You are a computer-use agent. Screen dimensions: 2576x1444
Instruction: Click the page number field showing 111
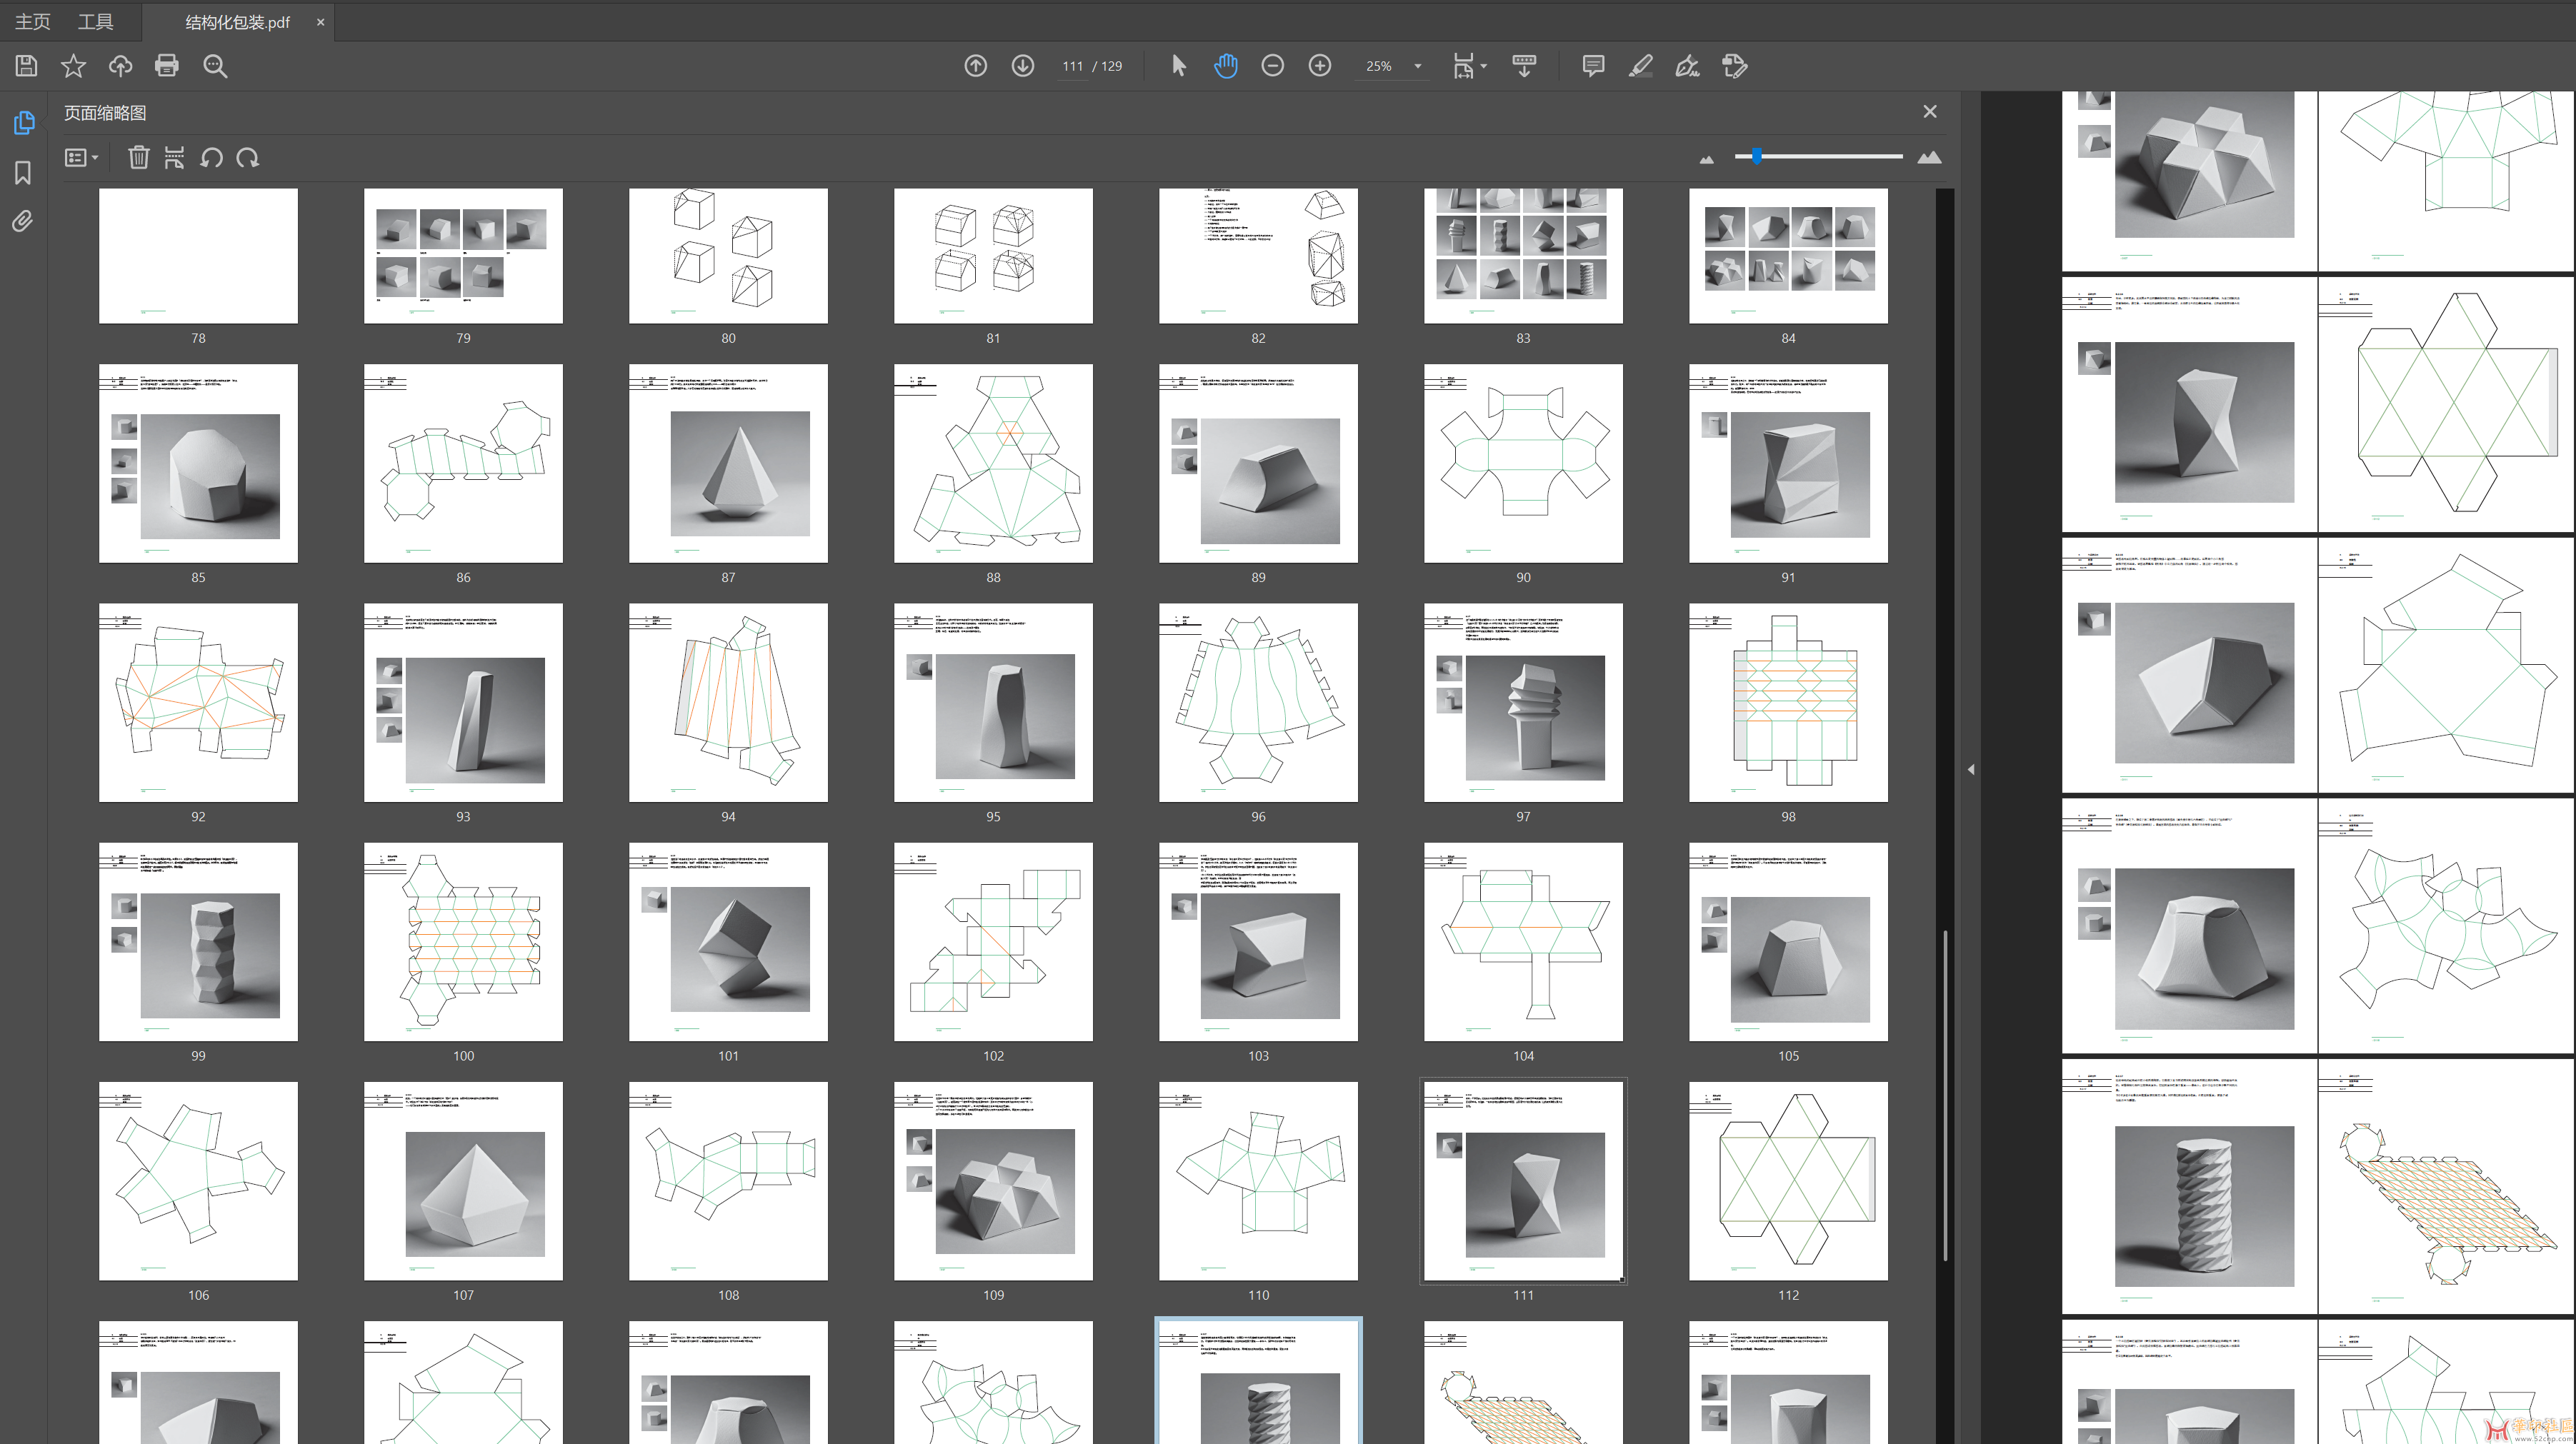(1073, 66)
